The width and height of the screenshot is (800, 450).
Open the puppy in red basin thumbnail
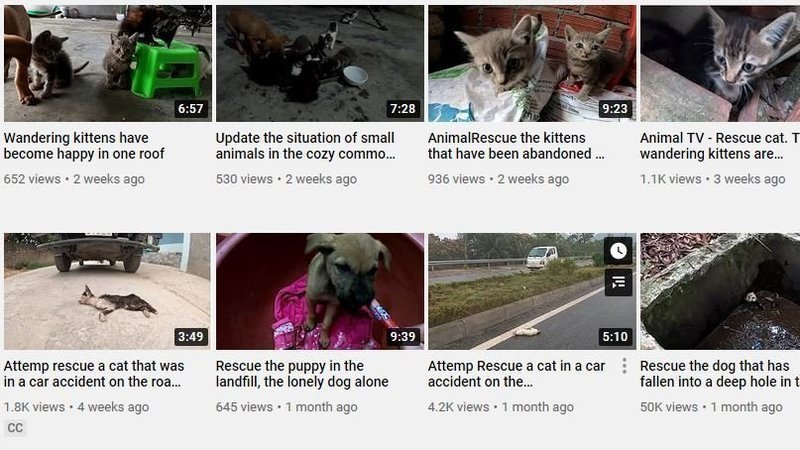point(320,291)
